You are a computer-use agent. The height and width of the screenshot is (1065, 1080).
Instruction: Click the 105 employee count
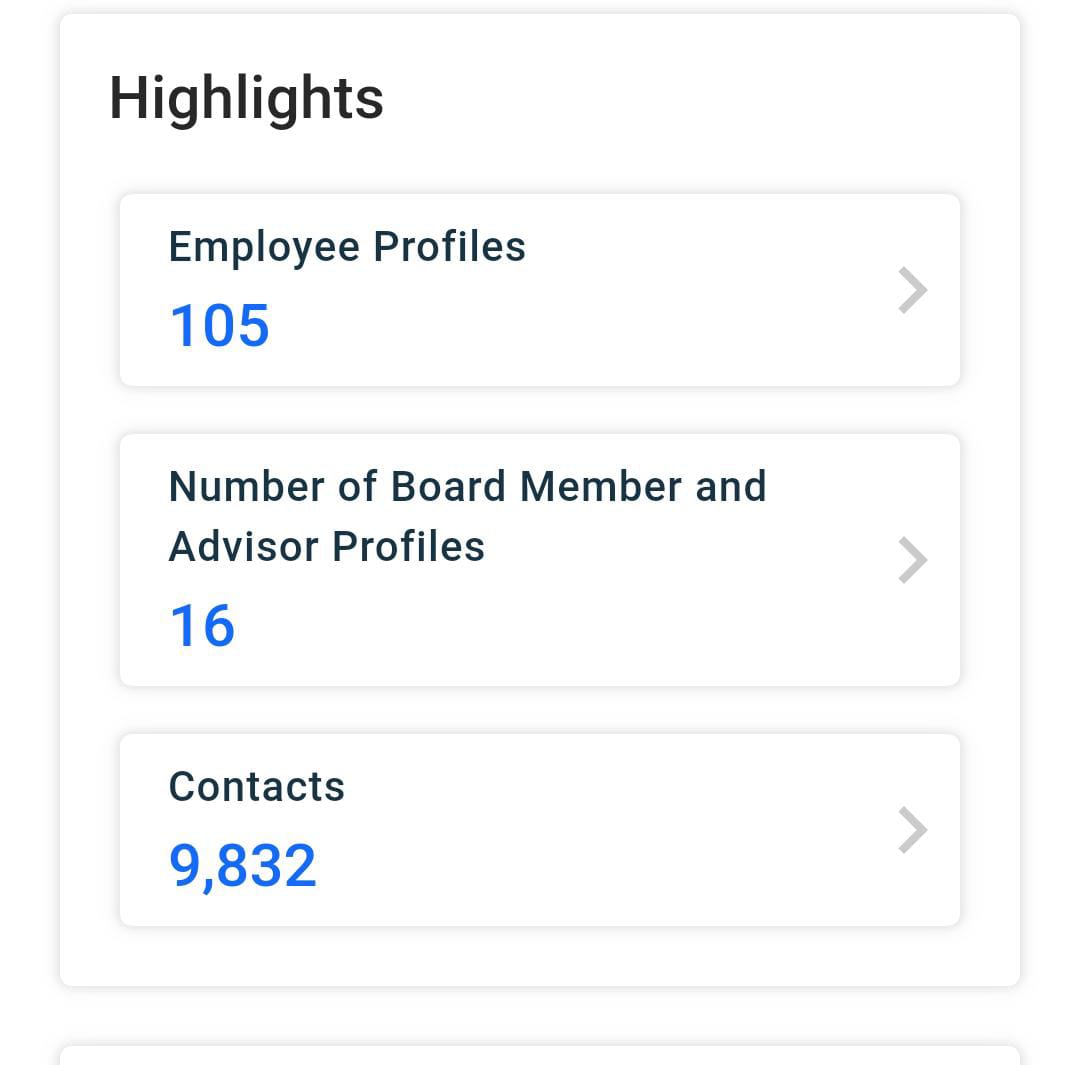tap(219, 325)
